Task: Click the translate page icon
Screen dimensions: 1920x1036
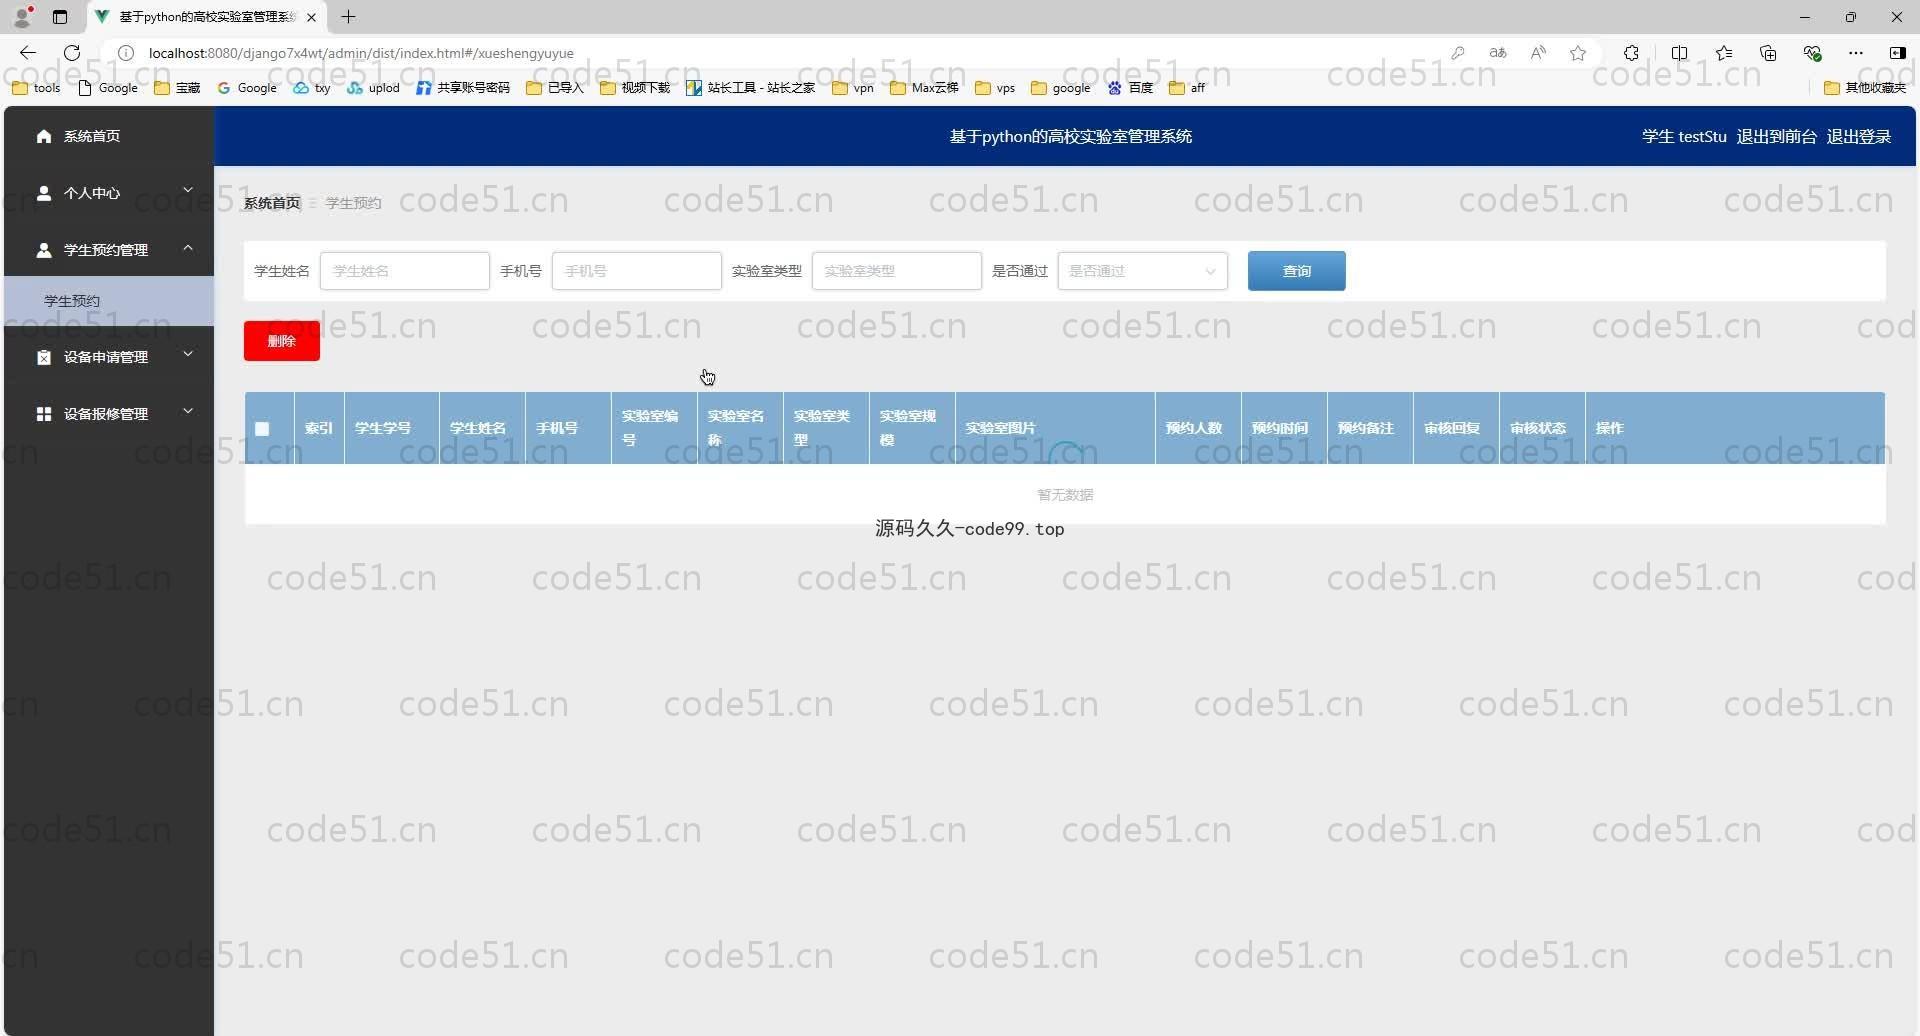Action: 1498,53
